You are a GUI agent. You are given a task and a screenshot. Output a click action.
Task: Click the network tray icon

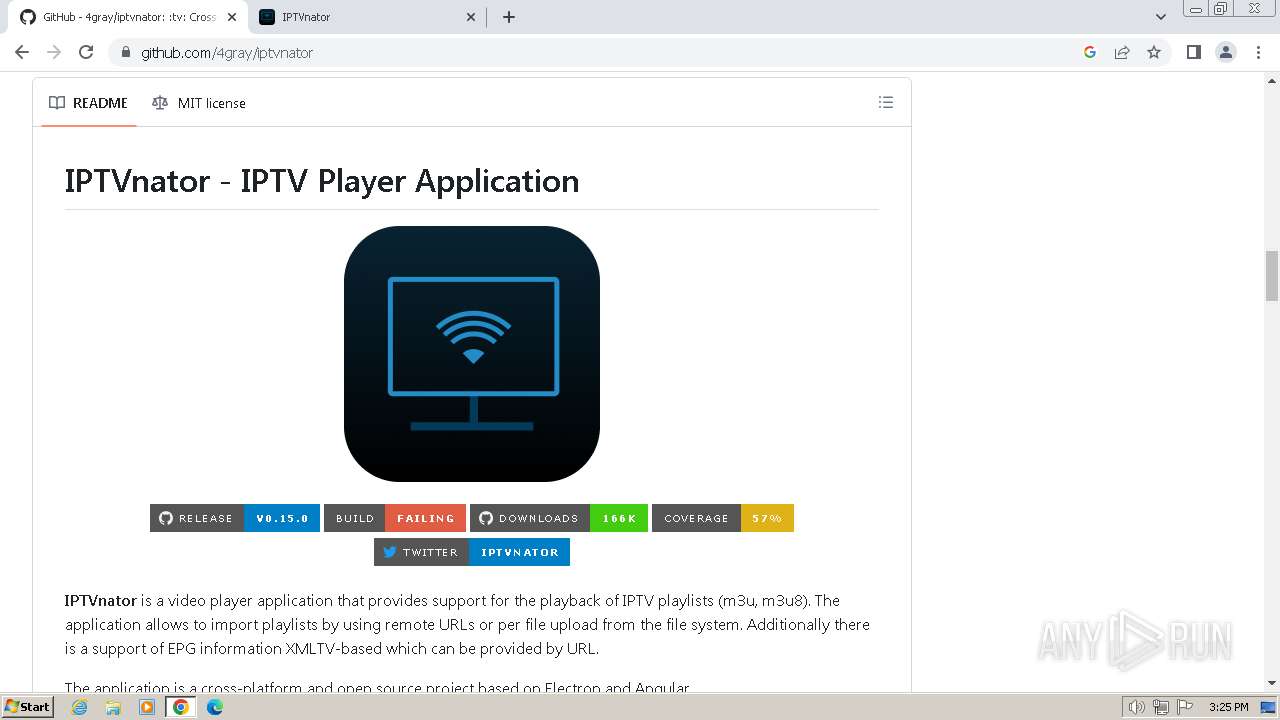coord(1161,707)
